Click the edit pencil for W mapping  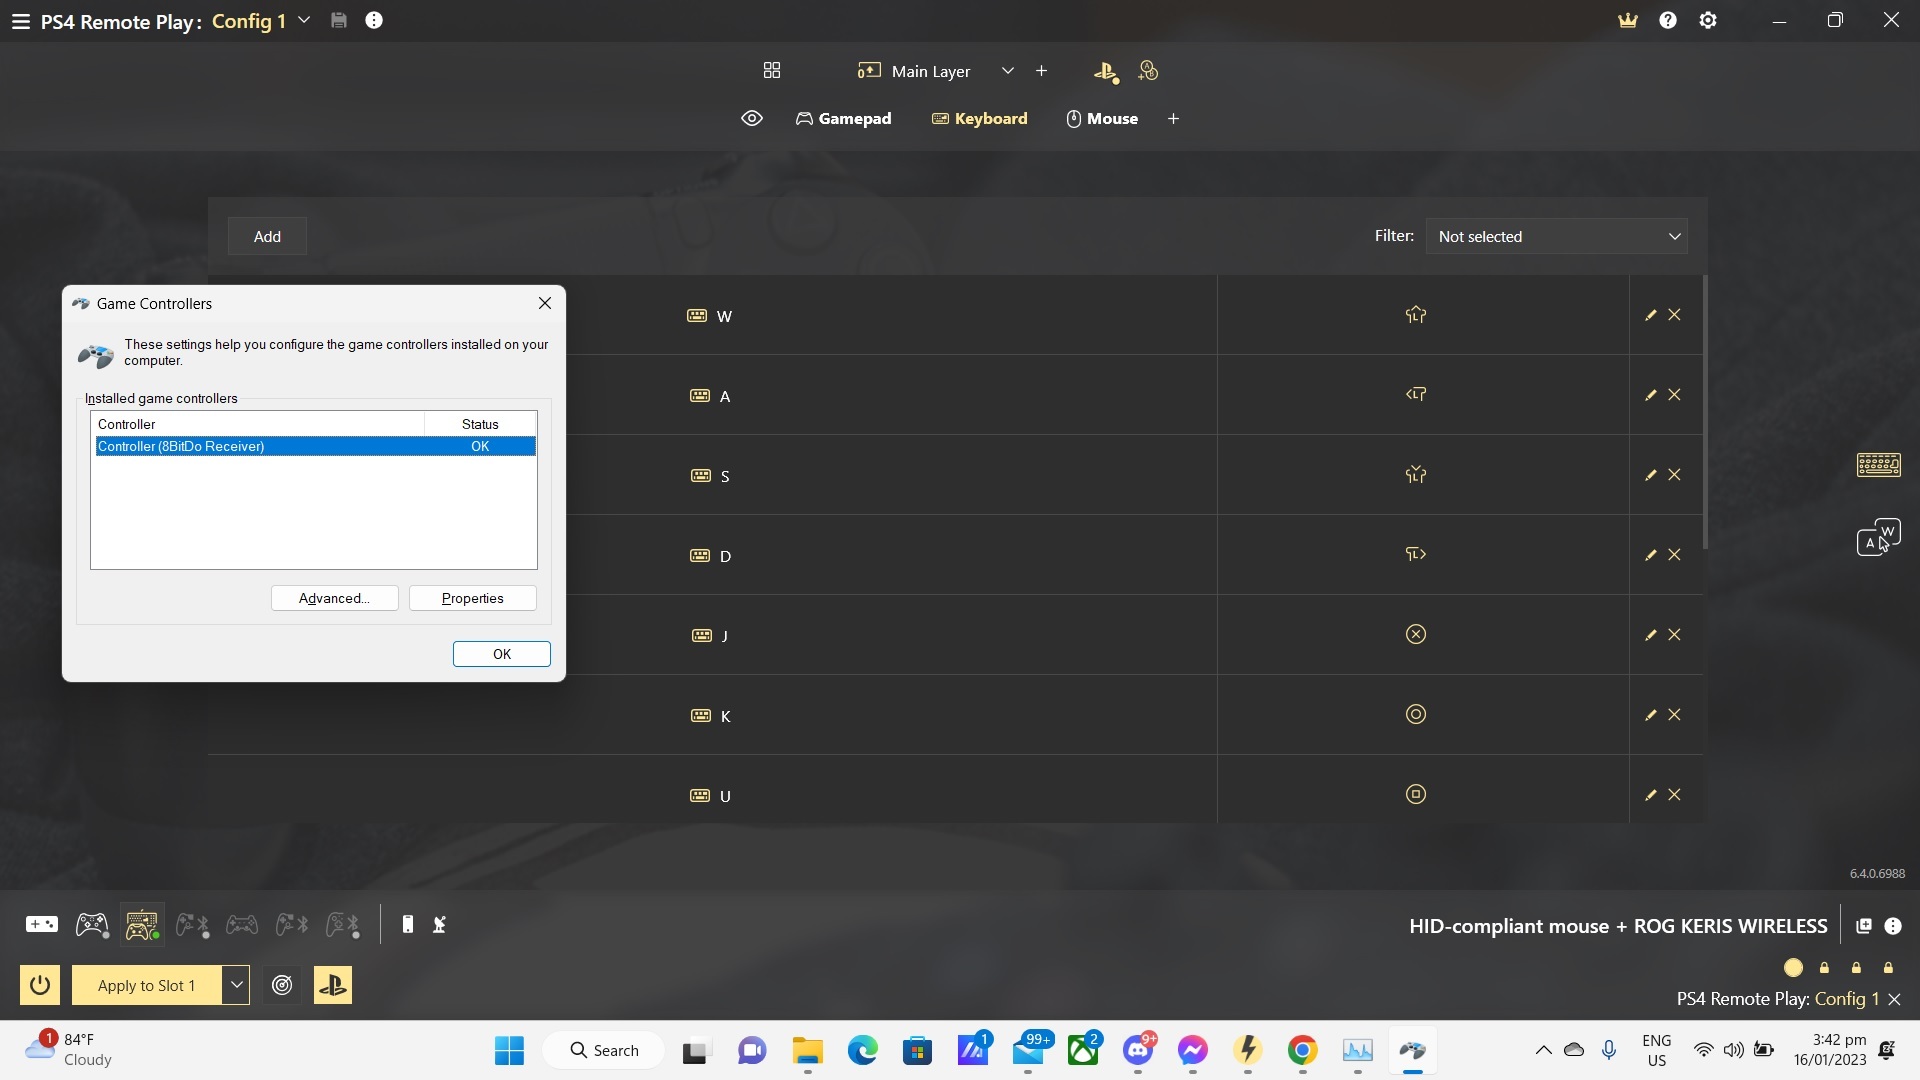pyautogui.click(x=1650, y=315)
